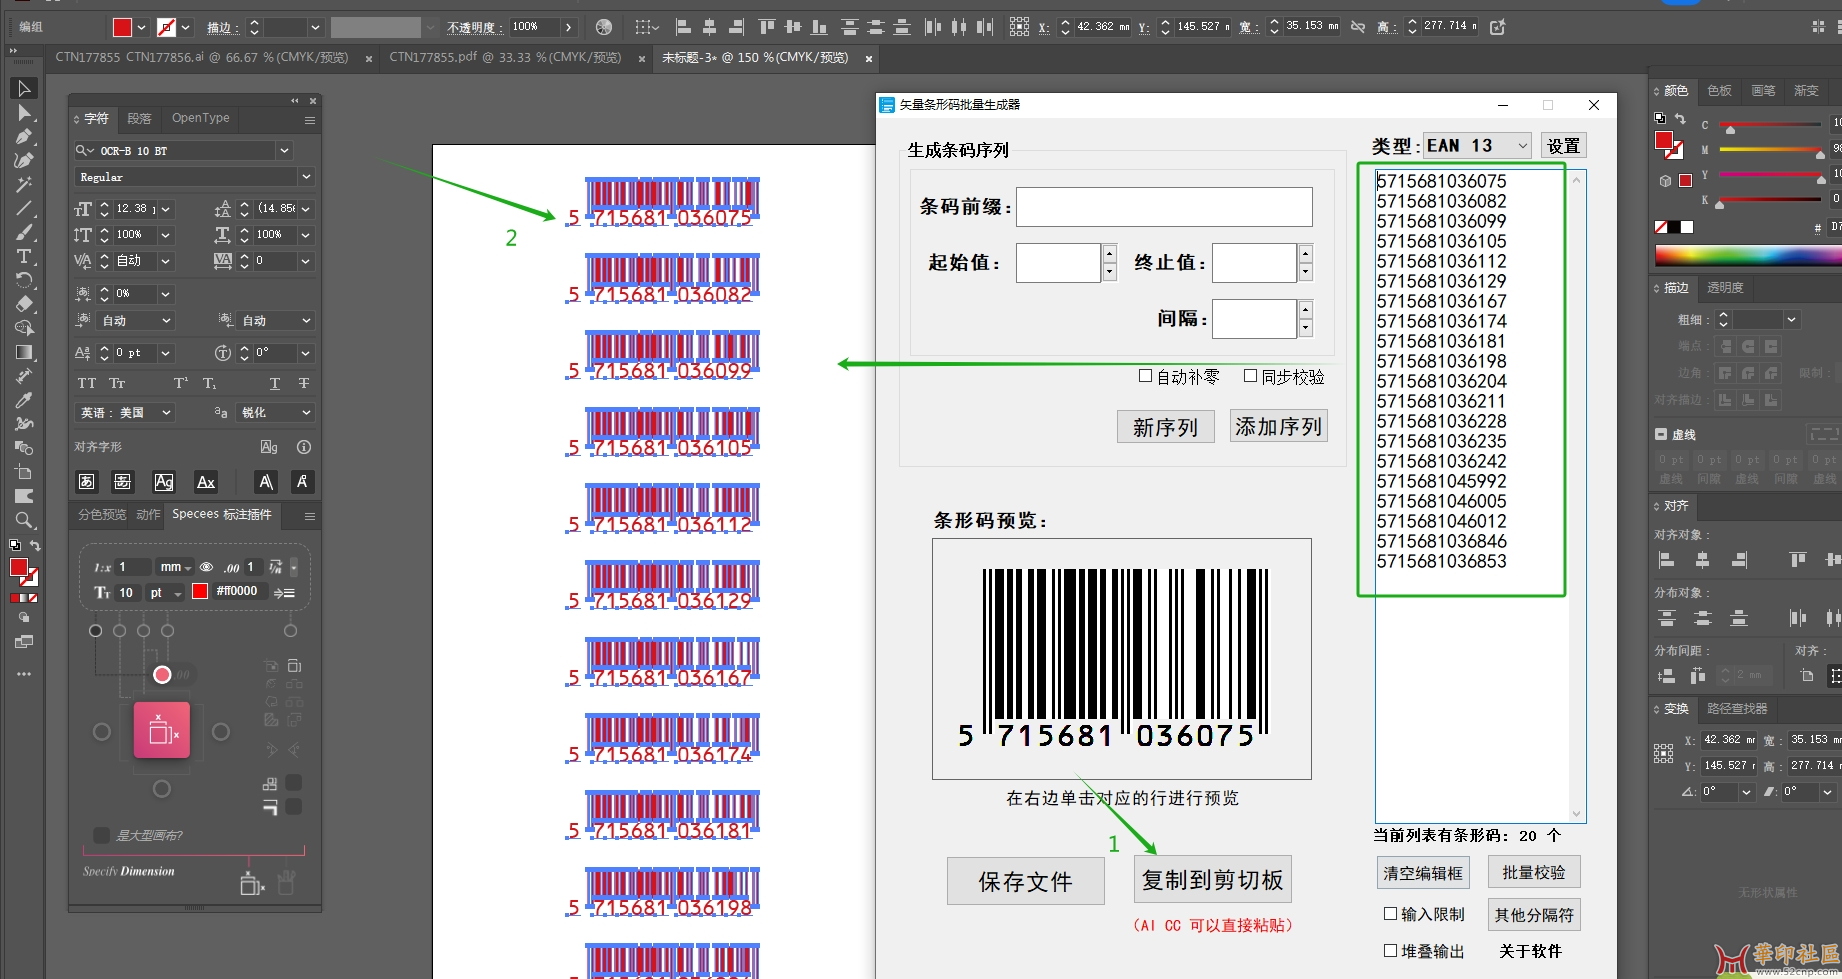This screenshot has width=1842, height=979.
Task: Select the Zoom tool
Action: (24, 520)
